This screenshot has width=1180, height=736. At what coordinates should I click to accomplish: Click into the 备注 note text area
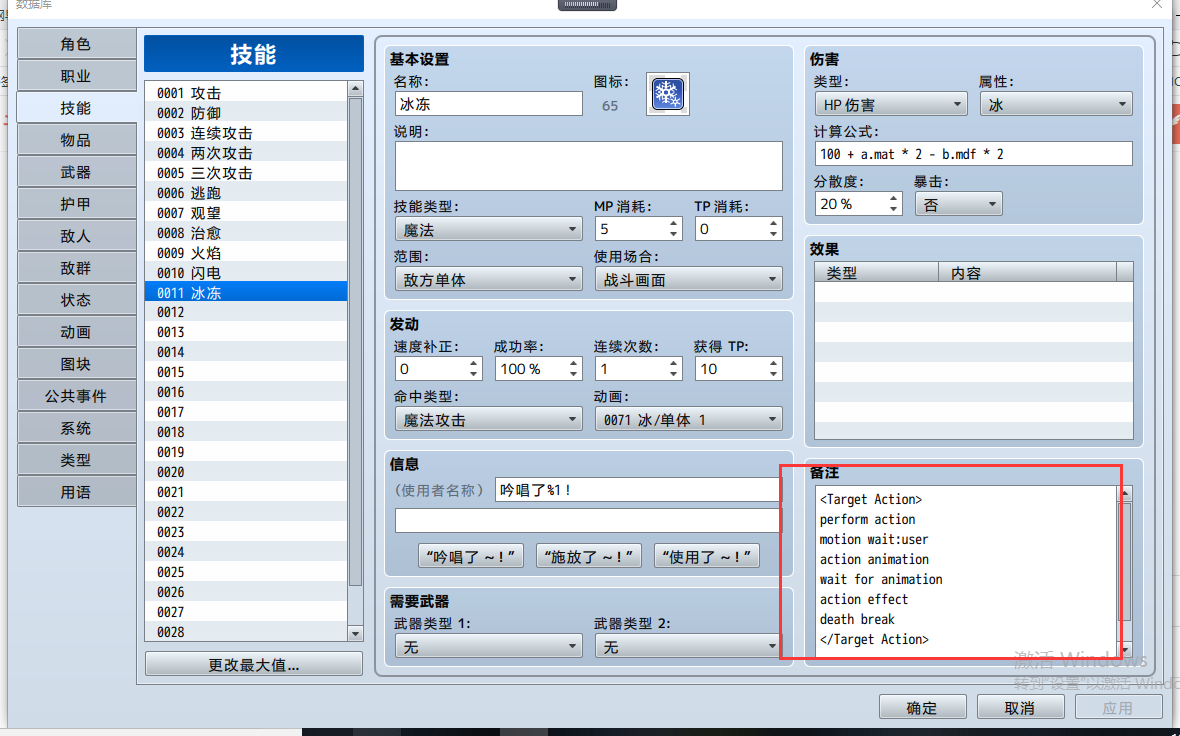[966, 570]
